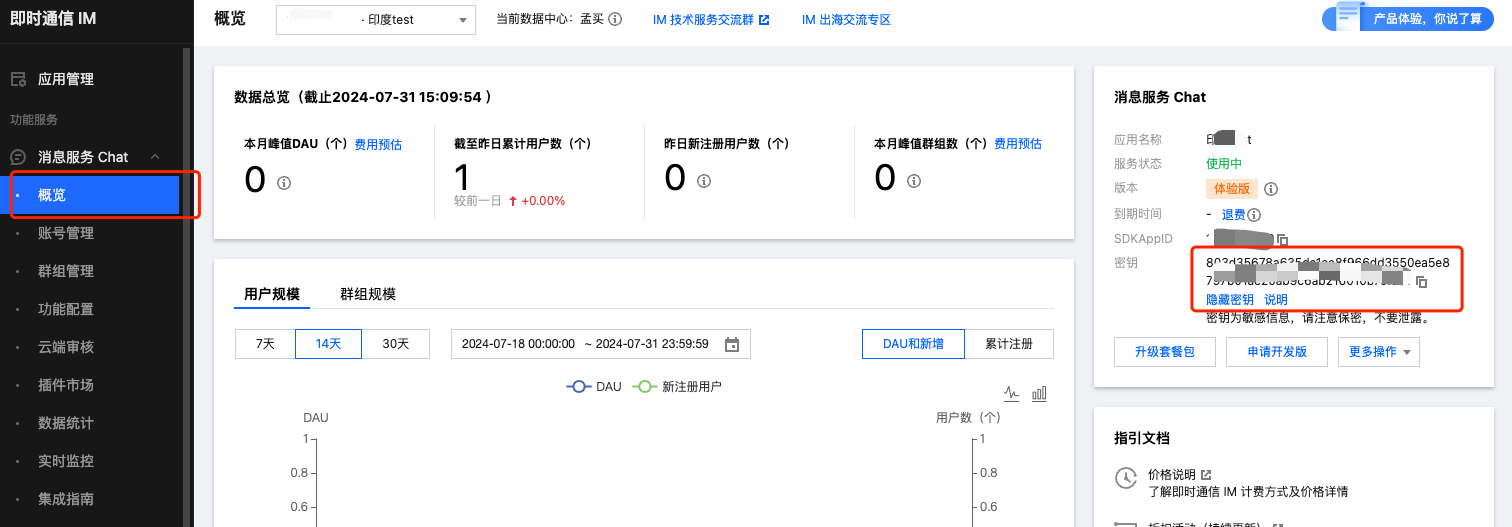Copy the 密钥 secret key
The image size is (1512, 527).
[x=1421, y=282]
